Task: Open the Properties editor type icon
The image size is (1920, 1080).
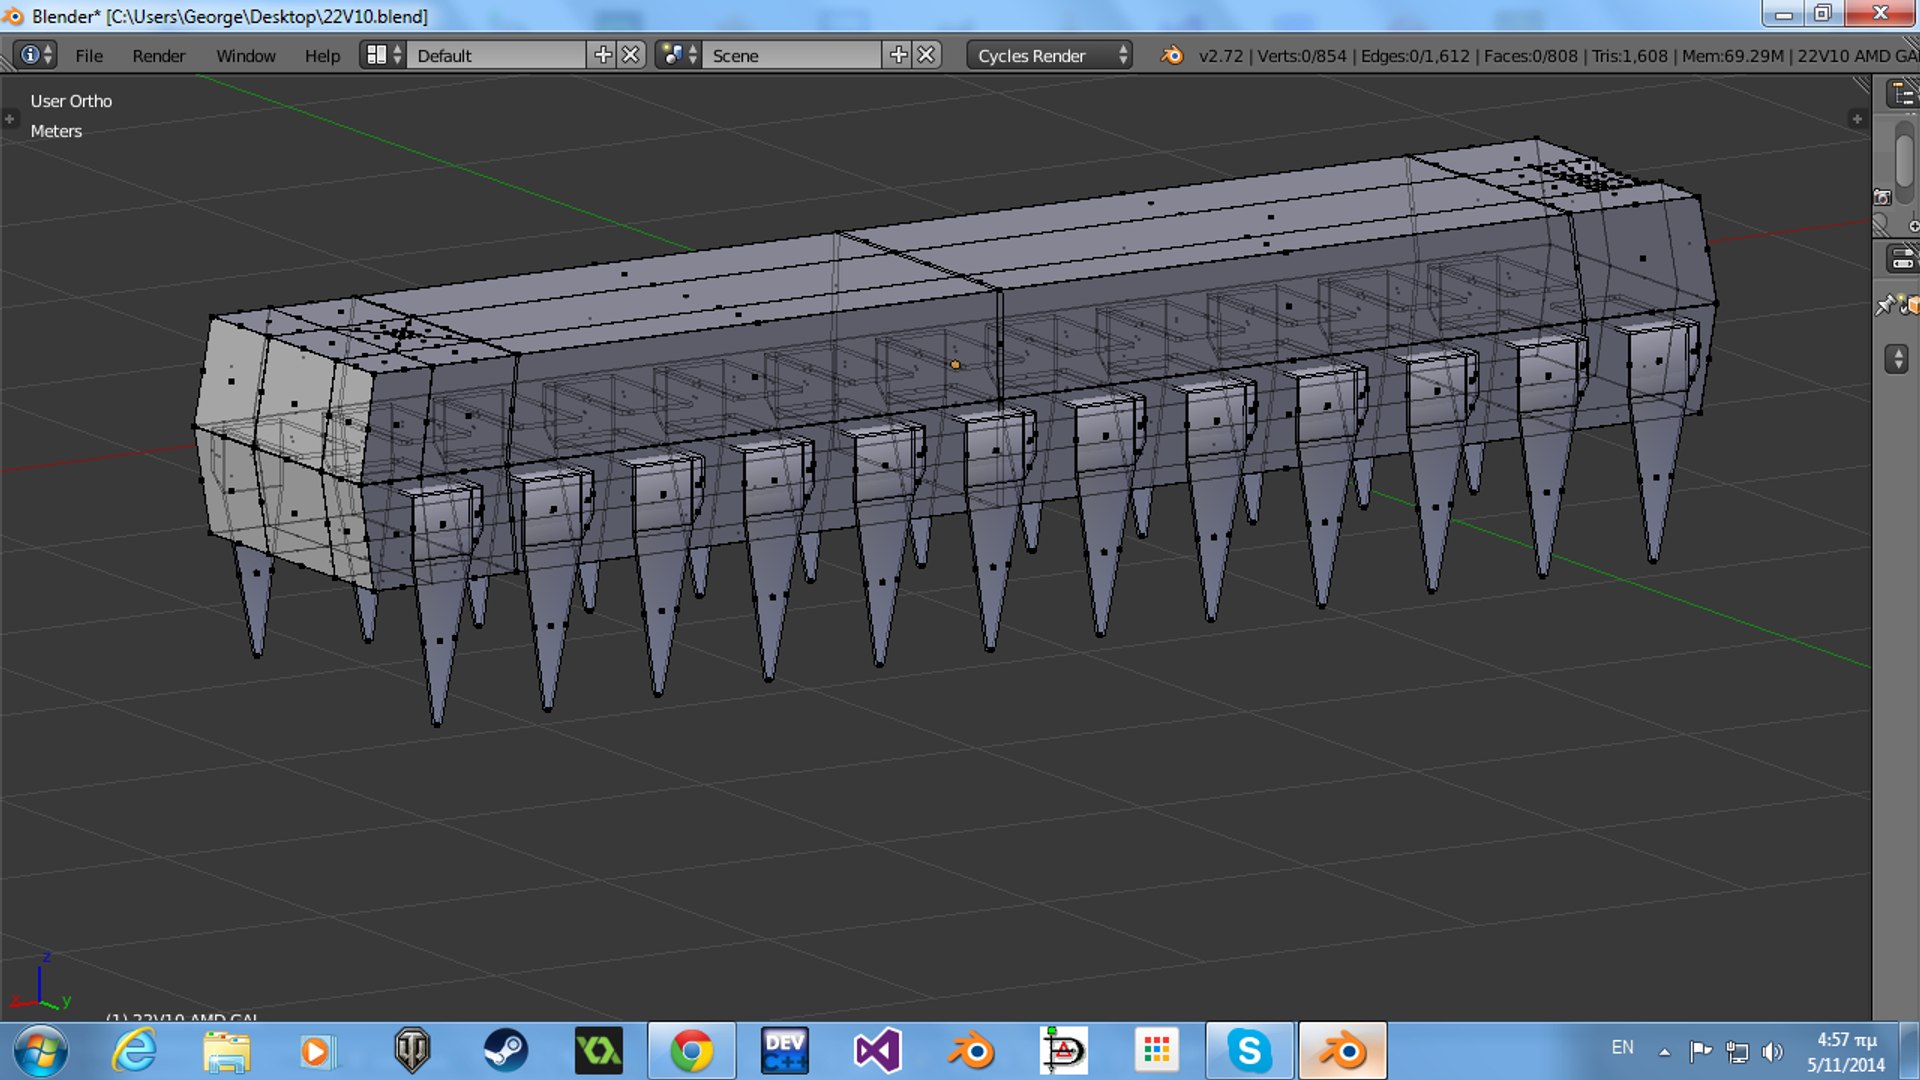Action: tap(1901, 260)
